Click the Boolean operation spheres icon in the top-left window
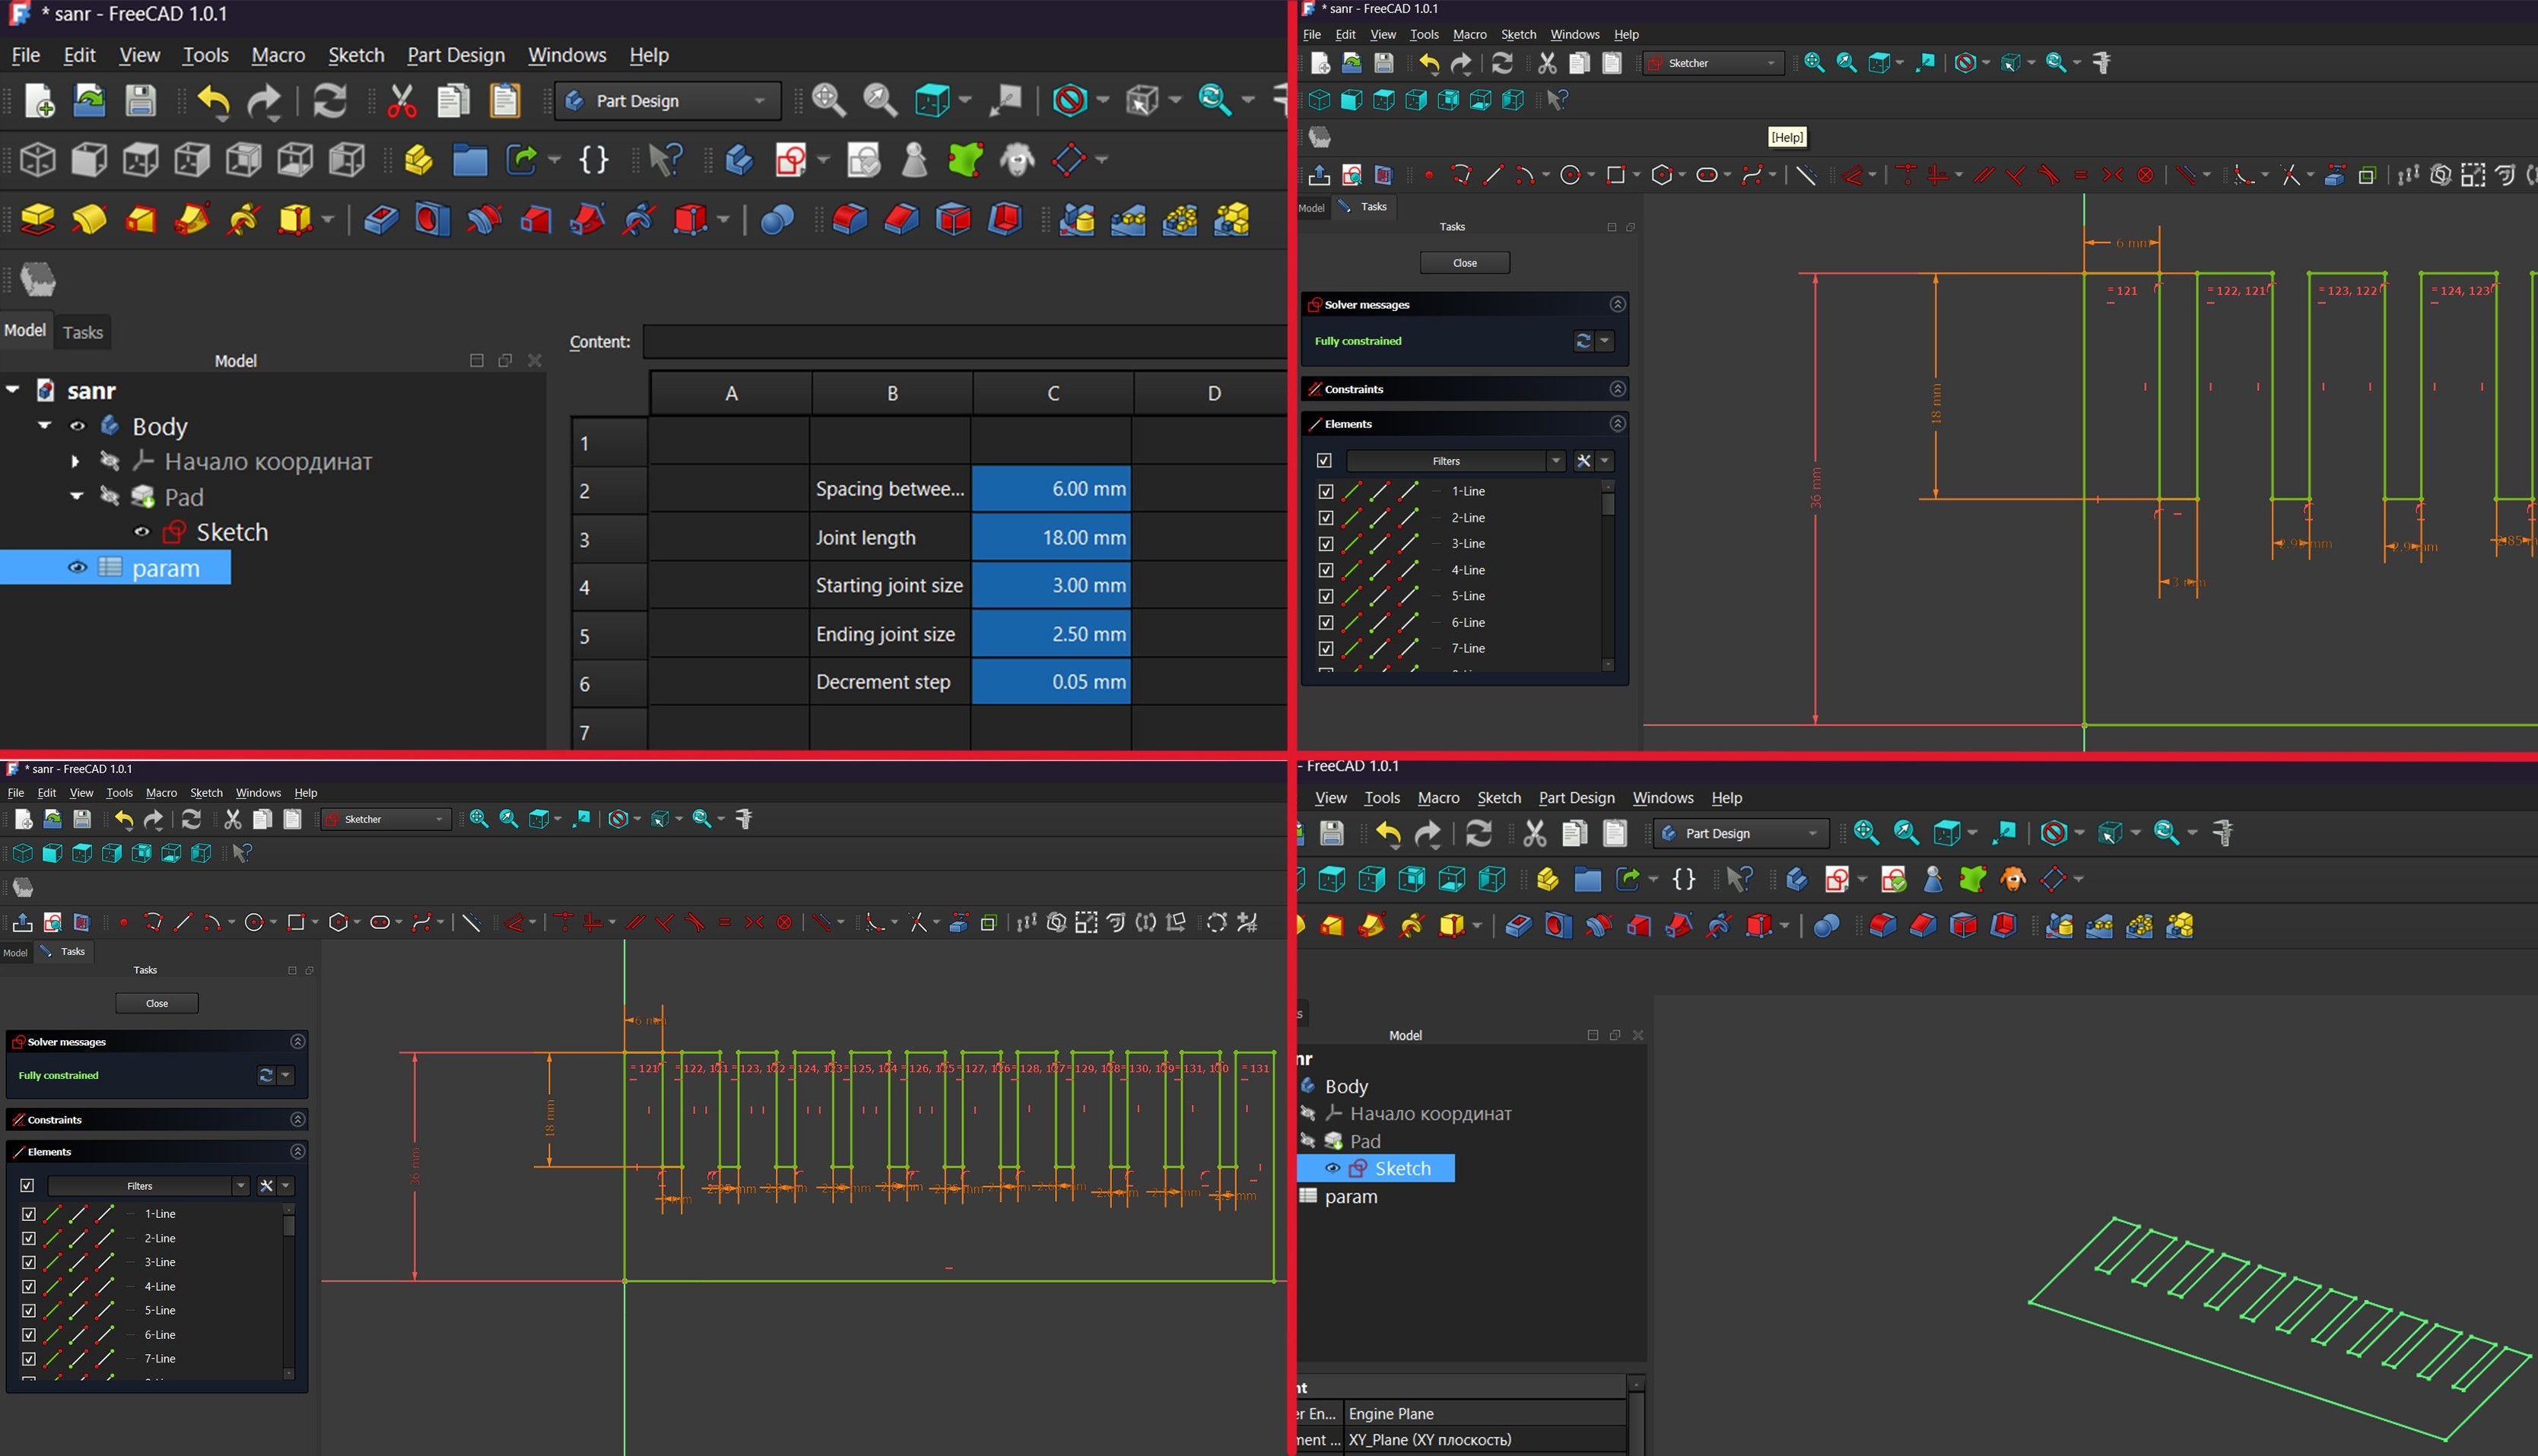2538x1456 pixels. click(777, 219)
